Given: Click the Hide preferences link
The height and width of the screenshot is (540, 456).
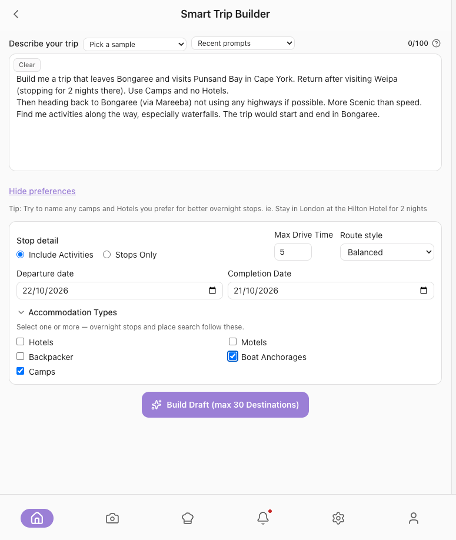Looking at the screenshot, I should tap(42, 191).
